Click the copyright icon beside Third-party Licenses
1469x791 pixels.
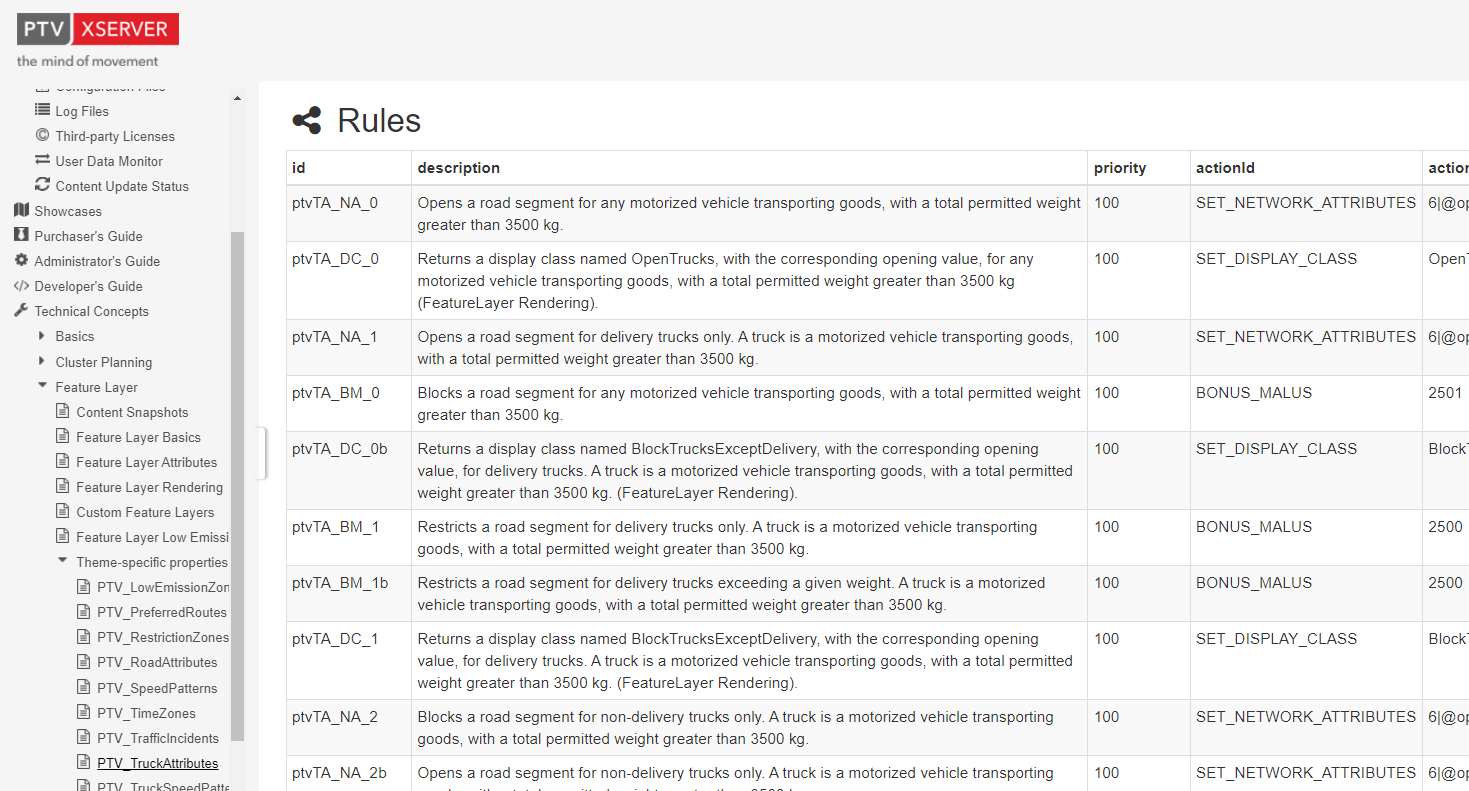[x=42, y=136]
